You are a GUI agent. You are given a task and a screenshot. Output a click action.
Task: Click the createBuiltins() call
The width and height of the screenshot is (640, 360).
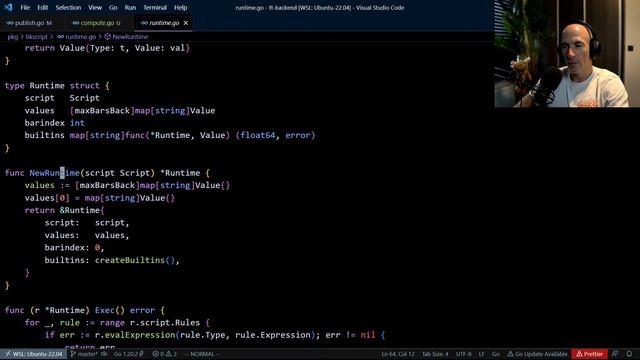pos(135,260)
